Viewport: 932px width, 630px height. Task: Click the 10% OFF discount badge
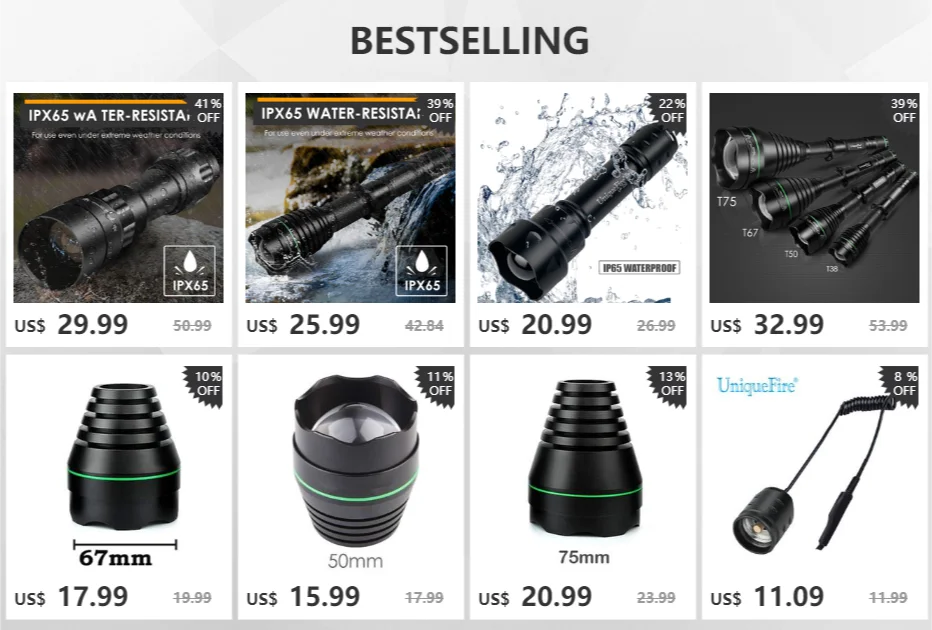206,385
